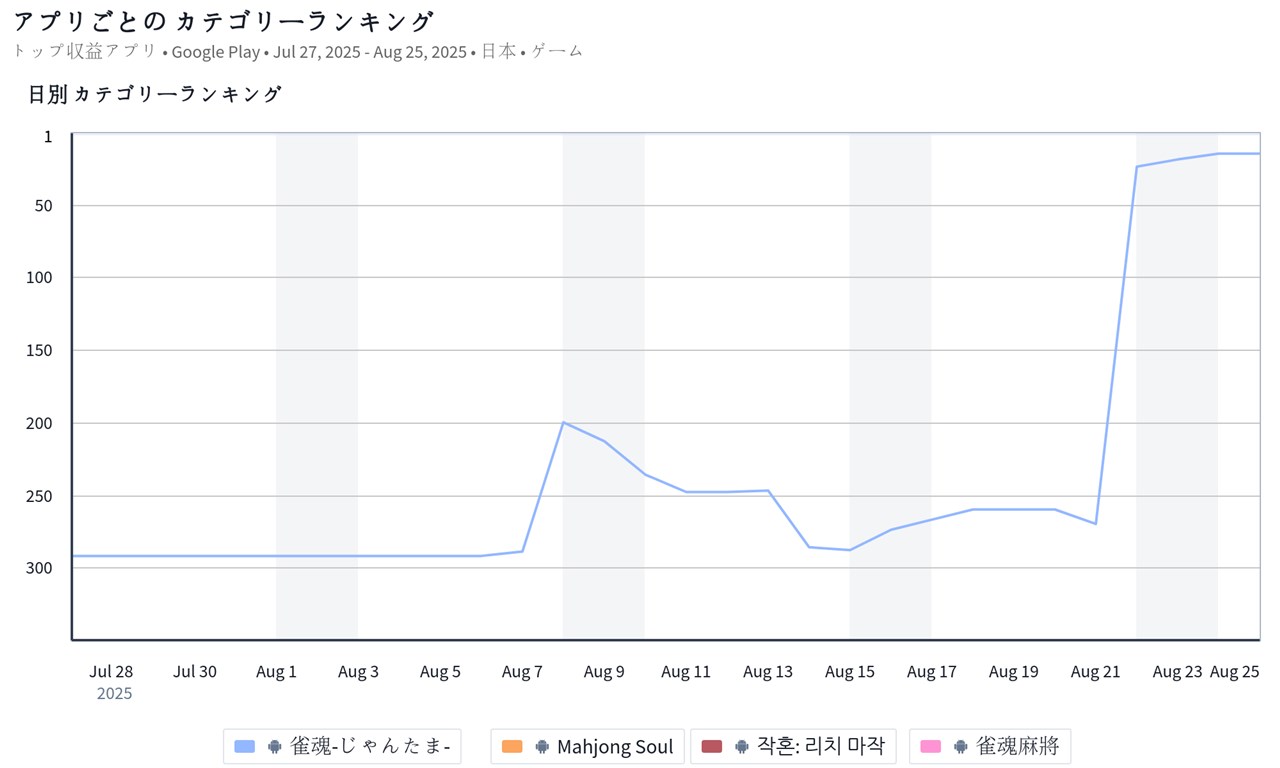Click the Jul 28 date label

(111, 672)
